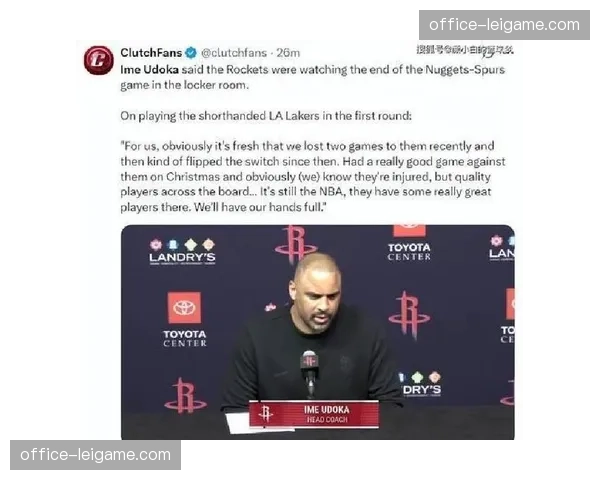Screen dimensions: 600x480
Task: Click the blue verified badge
Action: pyautogui.click(x=191, y=53)
